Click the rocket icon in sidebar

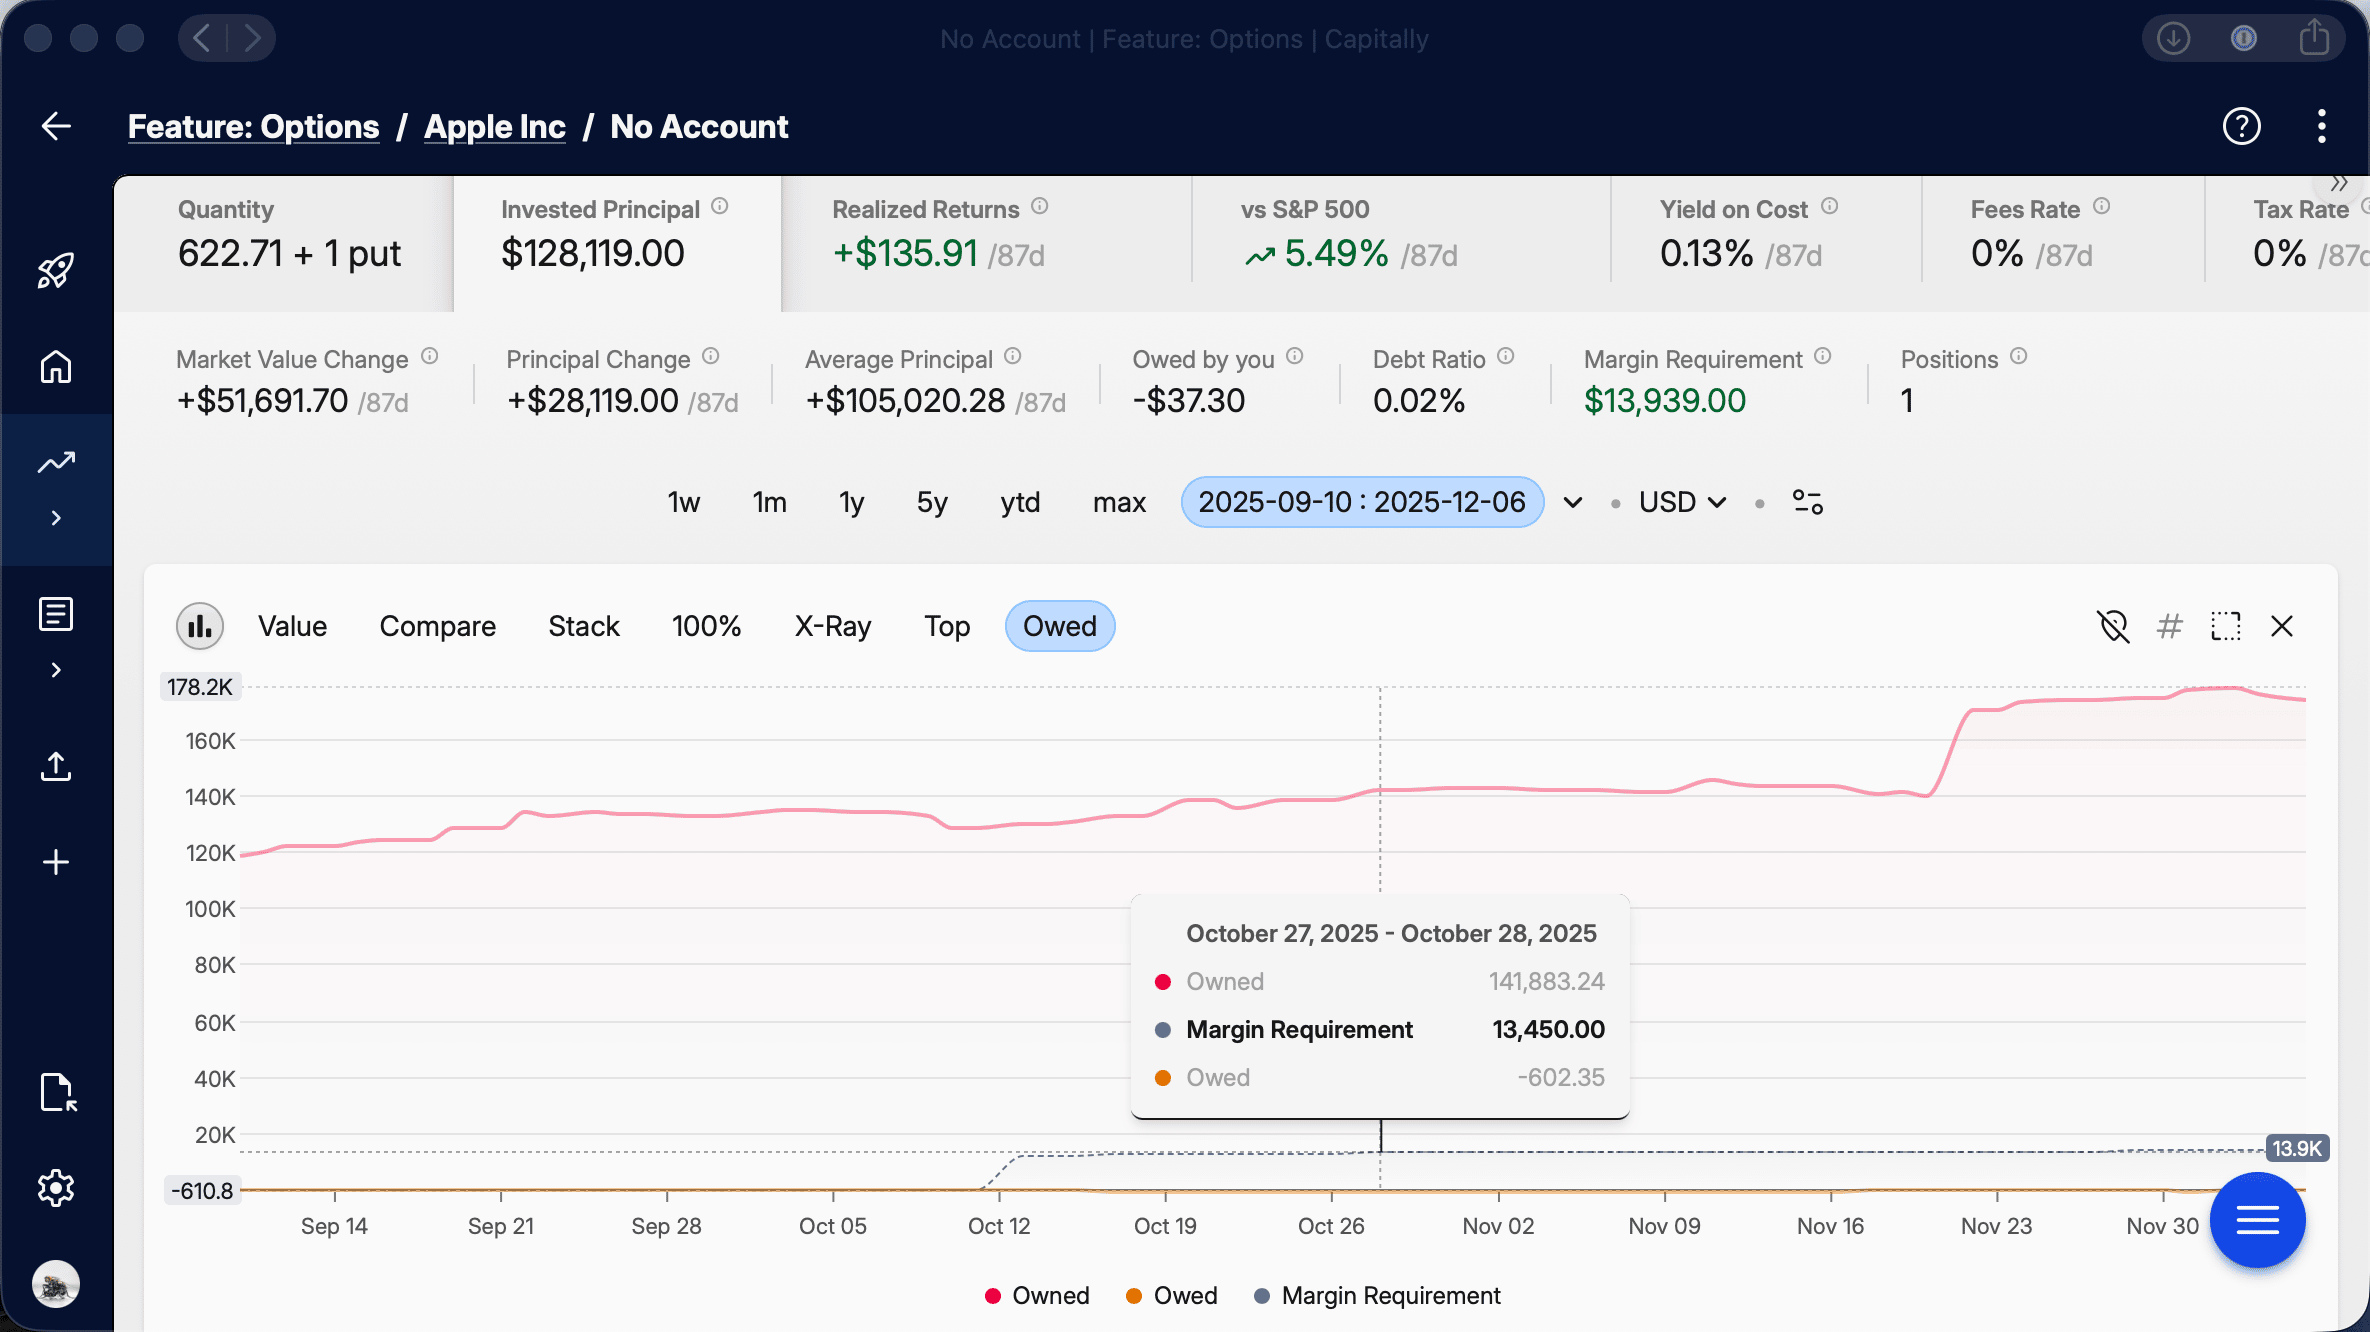(x=56, y=270)
